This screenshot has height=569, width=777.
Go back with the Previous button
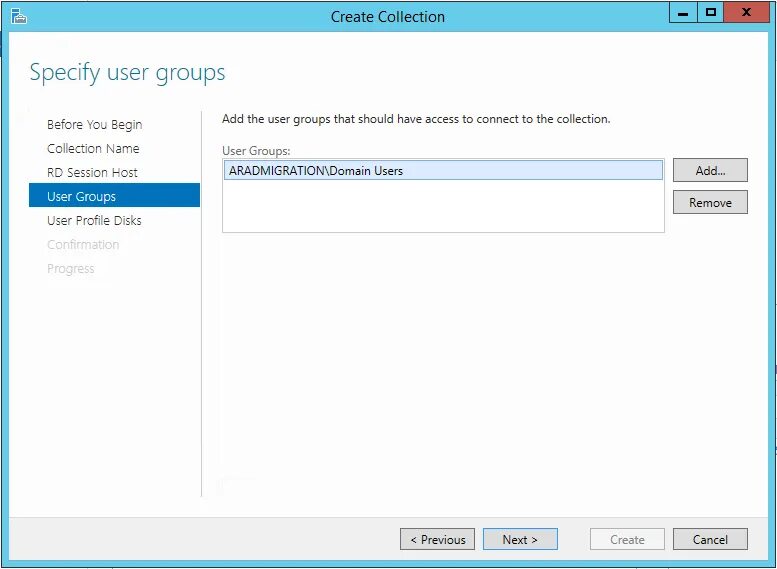click(x=438, y=539)
